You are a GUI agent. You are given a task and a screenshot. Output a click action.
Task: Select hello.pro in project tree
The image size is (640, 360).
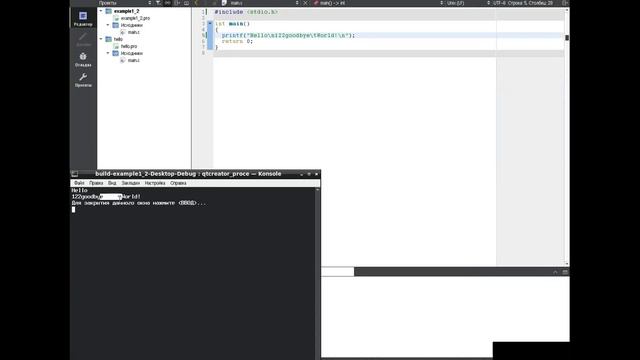[129, 46]
